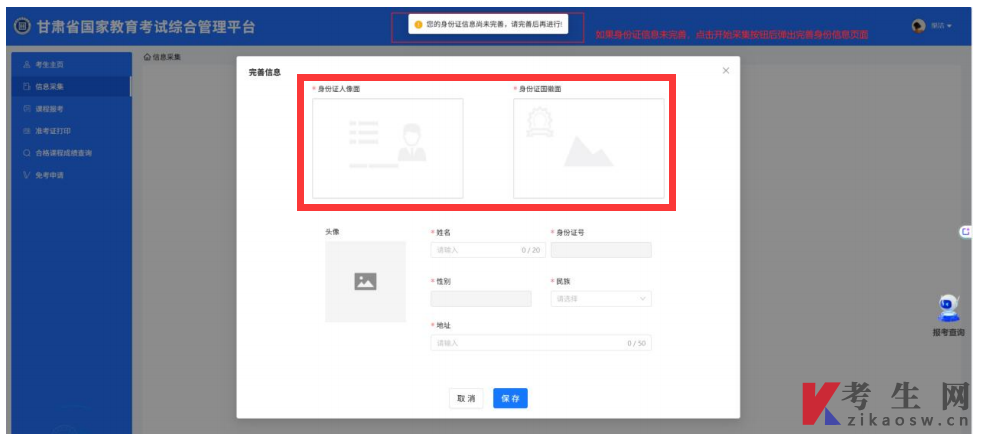The height and width of the screenshot is (439, 984).
Task: Upload the 身份证国徽面 ID emblem image
Action: pyautogui.click(x=589, y=149)
